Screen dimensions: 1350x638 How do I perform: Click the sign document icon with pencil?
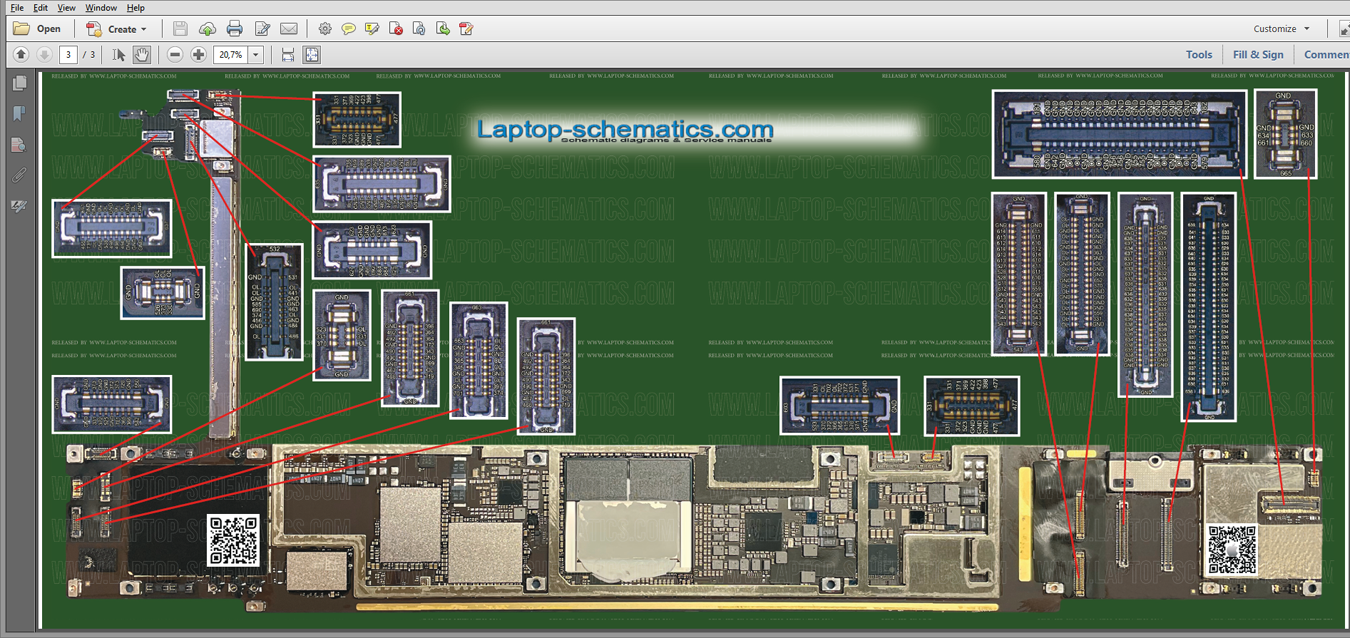pos(466,29)
